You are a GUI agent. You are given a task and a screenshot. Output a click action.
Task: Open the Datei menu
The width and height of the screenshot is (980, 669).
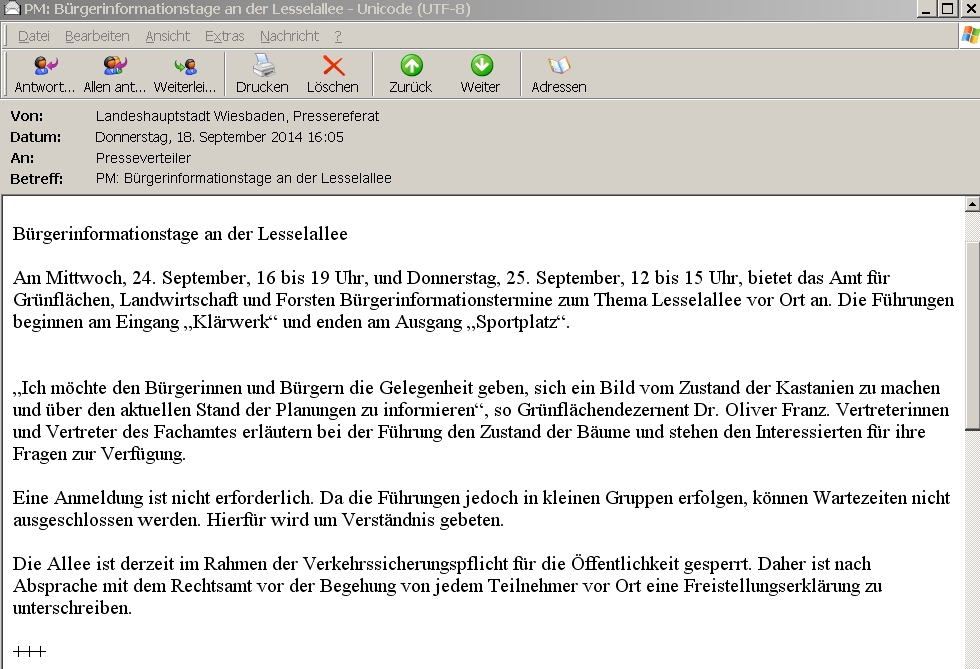34,36
